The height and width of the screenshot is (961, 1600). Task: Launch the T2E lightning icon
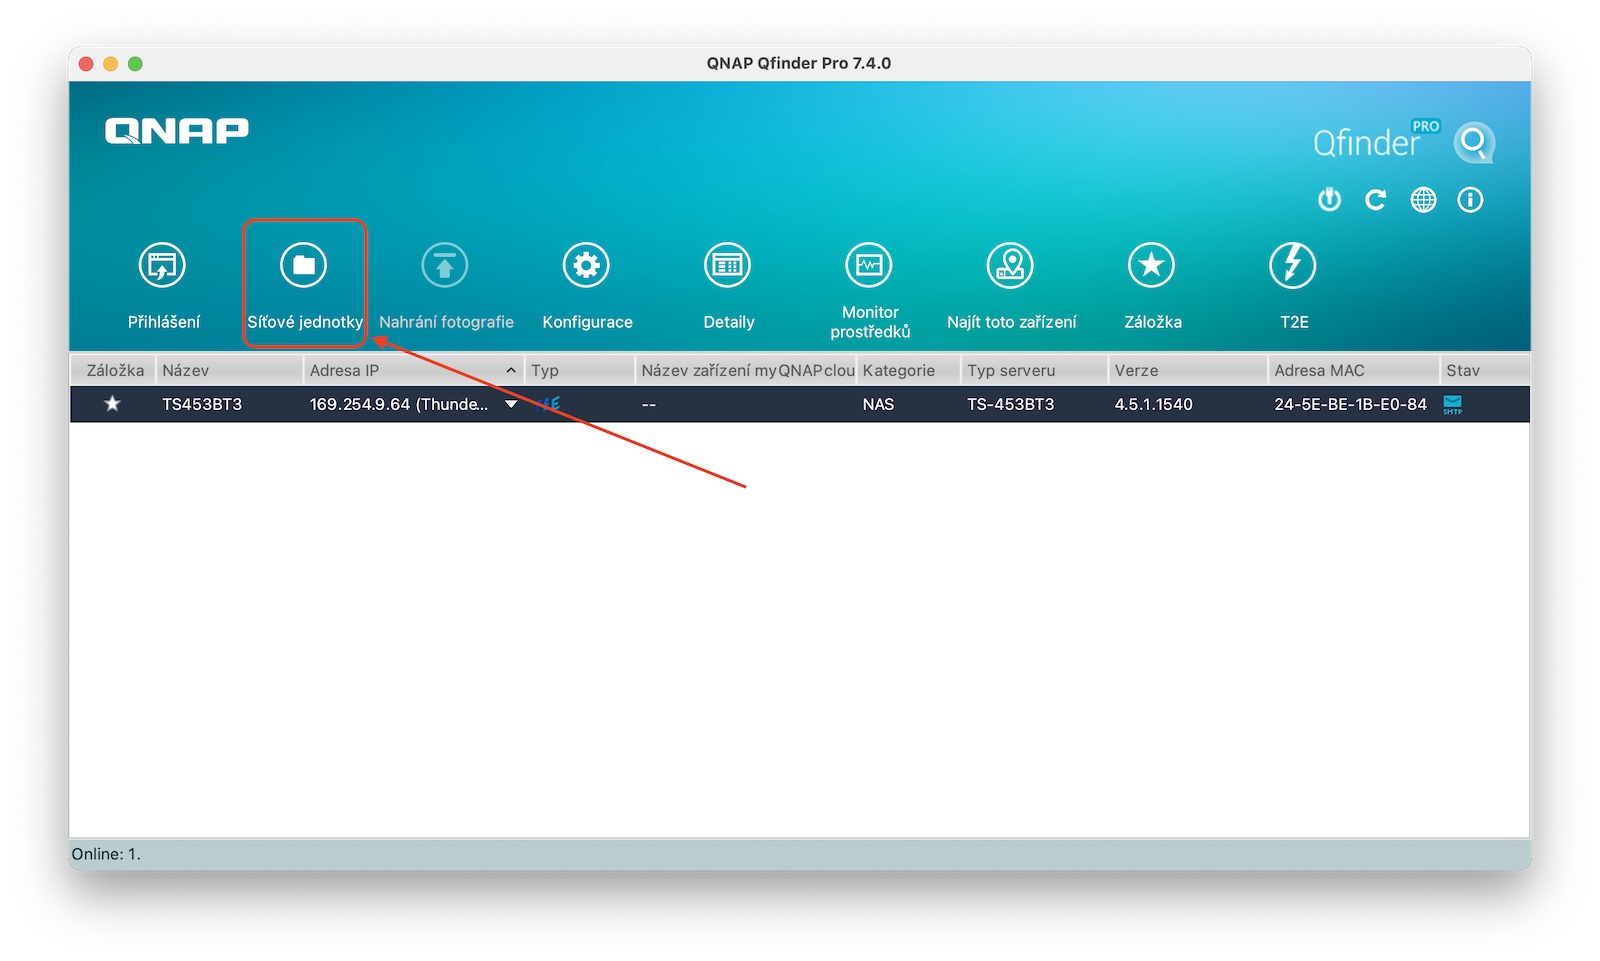pos(1293,265)
